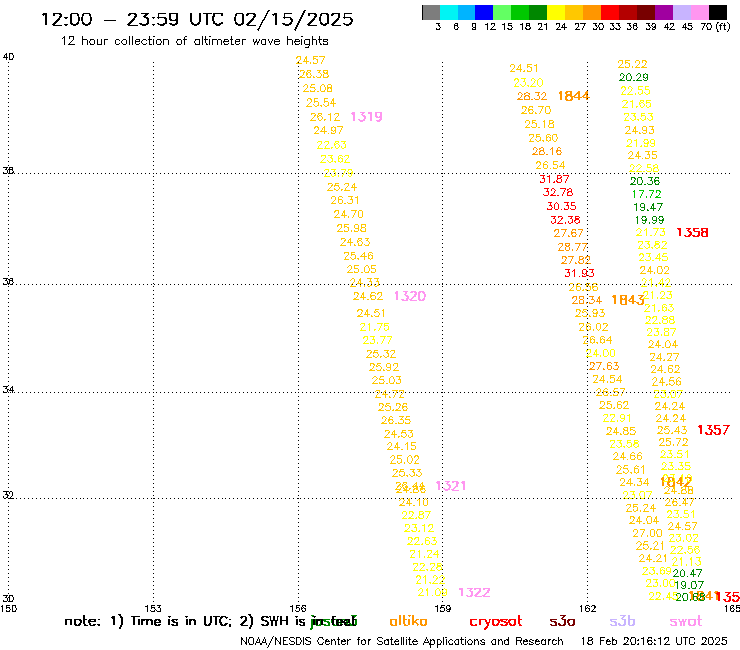Select the longitude axis label 153
The image size is (740, 650).
click(153, 608)
